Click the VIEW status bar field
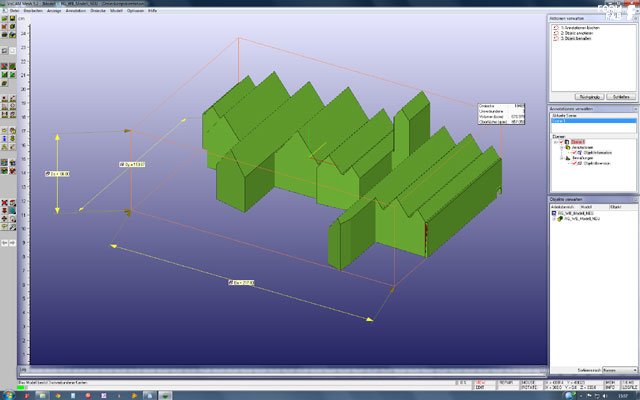 [x=480, y=382]
